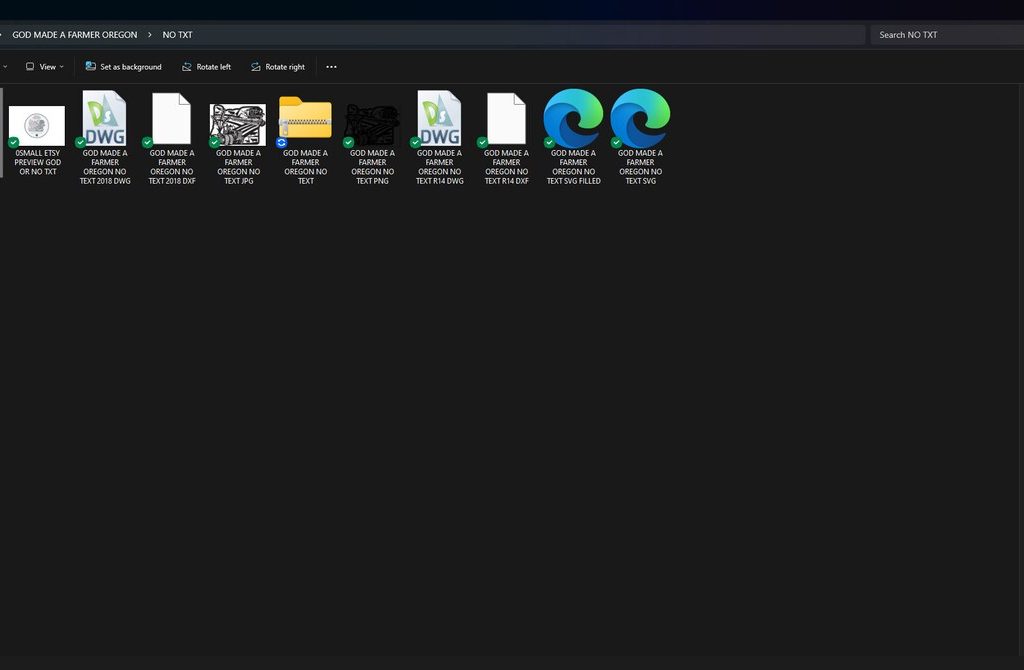Image resolution: width=1024 pixels, height=670 pixels.
Task: Open the NO TEXT SVG FILLED file
Action: pos(573,120)
